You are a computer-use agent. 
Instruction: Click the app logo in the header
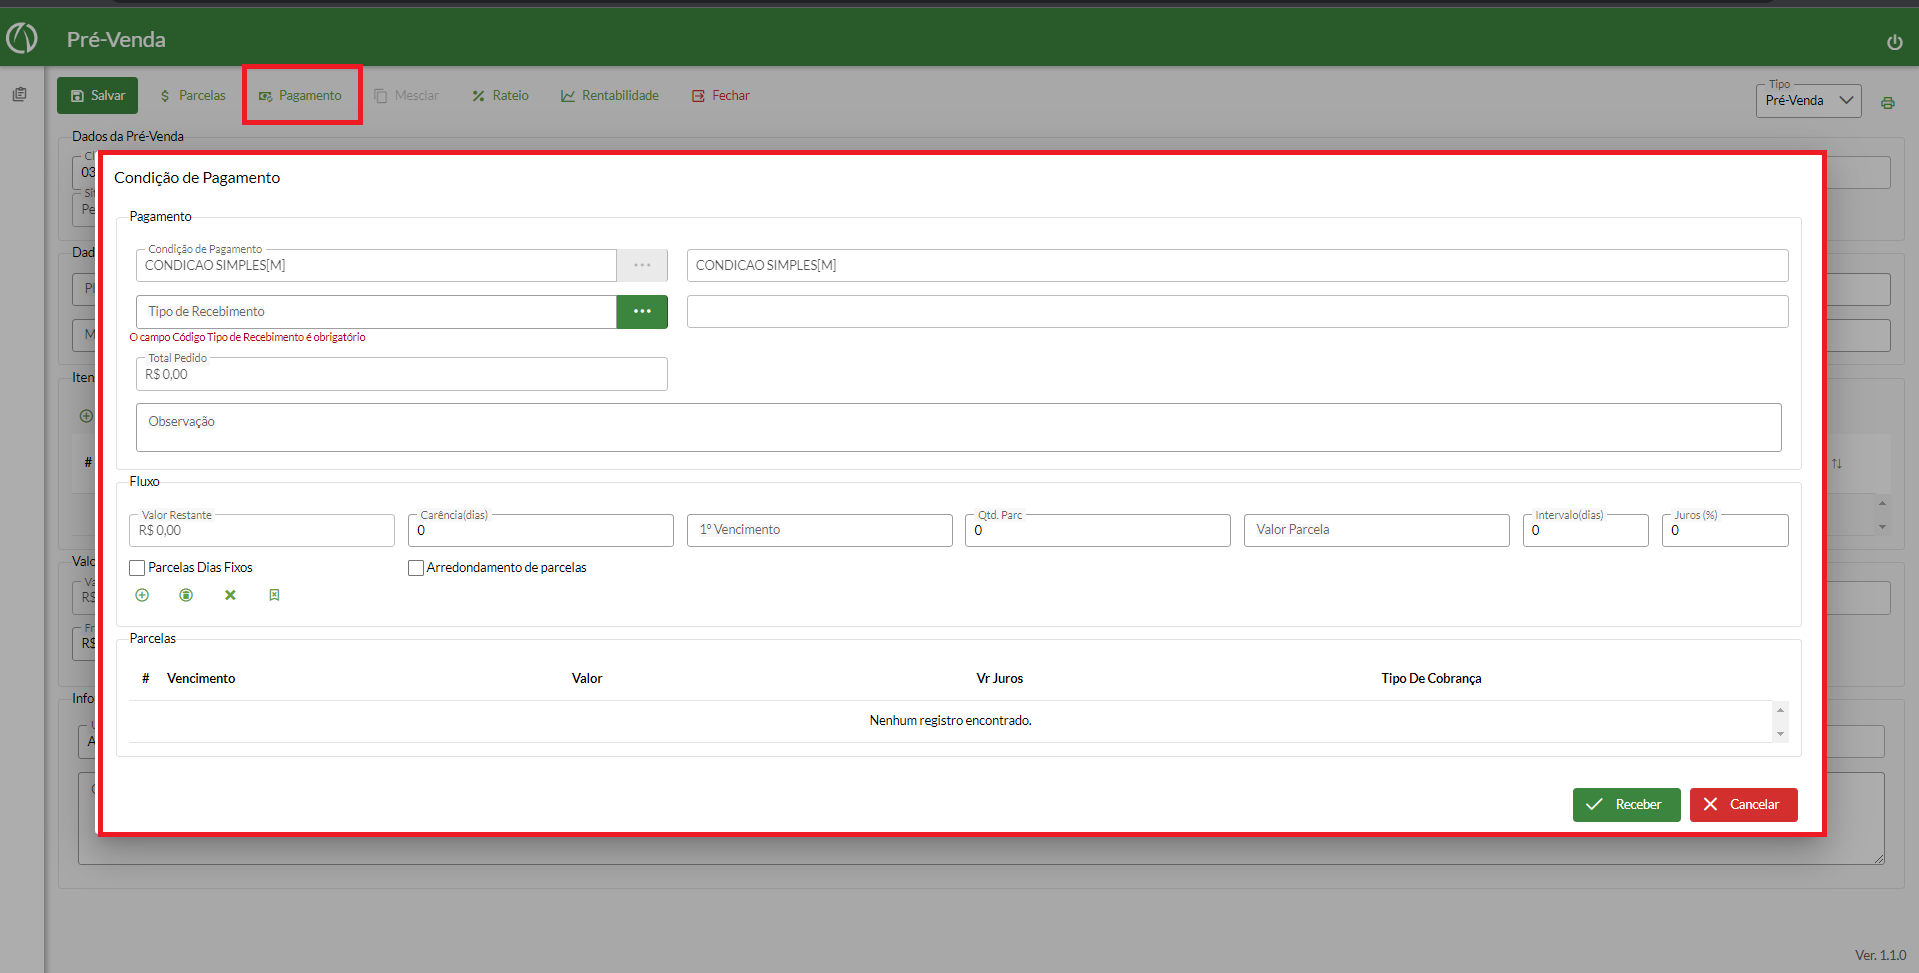pyautogui.click(x=22, y=39)
